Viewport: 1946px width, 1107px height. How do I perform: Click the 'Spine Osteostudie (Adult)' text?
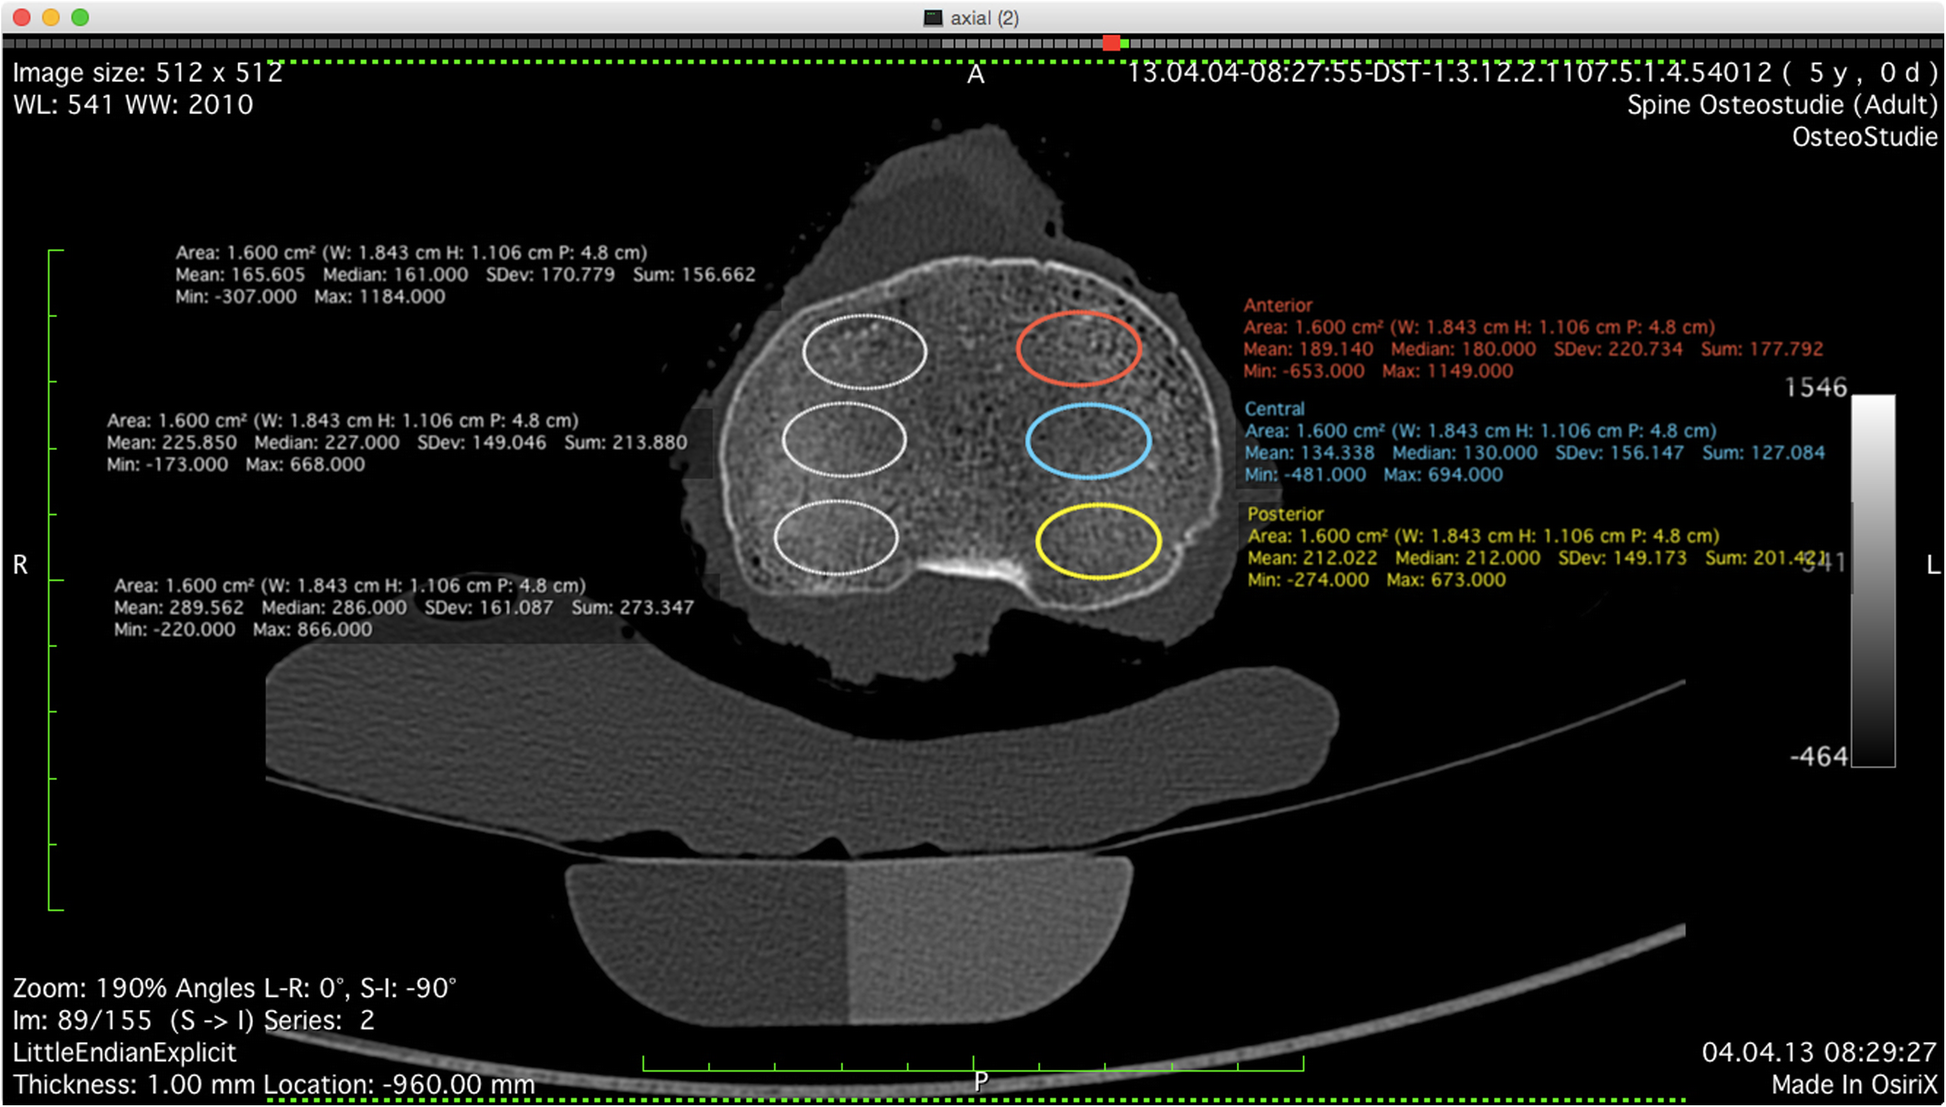tap(1782, 105)
